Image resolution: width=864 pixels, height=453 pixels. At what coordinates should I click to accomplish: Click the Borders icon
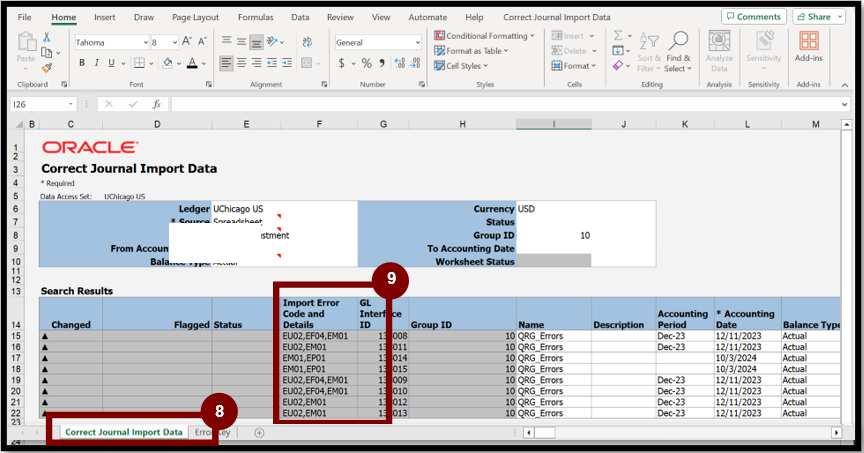pos(139,63)
